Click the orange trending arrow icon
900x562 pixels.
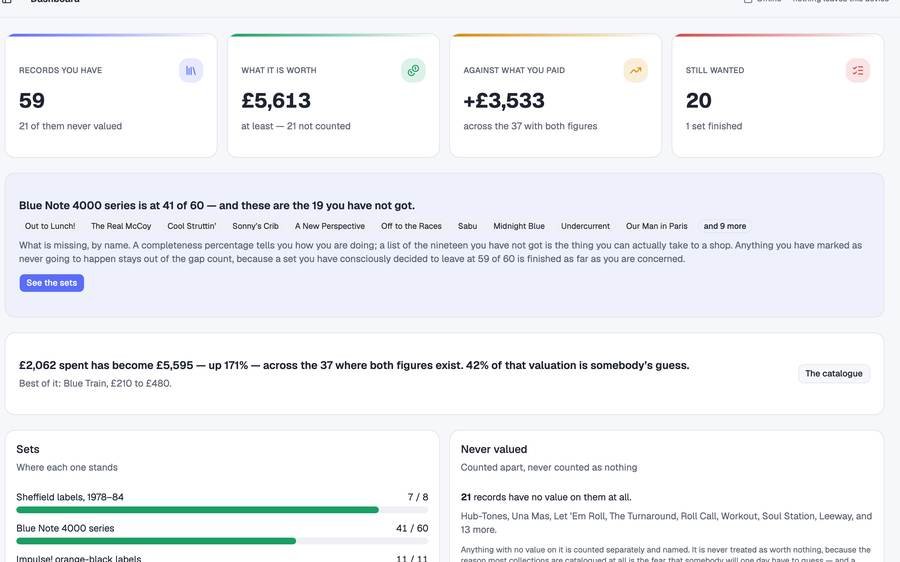coord(635,71)
